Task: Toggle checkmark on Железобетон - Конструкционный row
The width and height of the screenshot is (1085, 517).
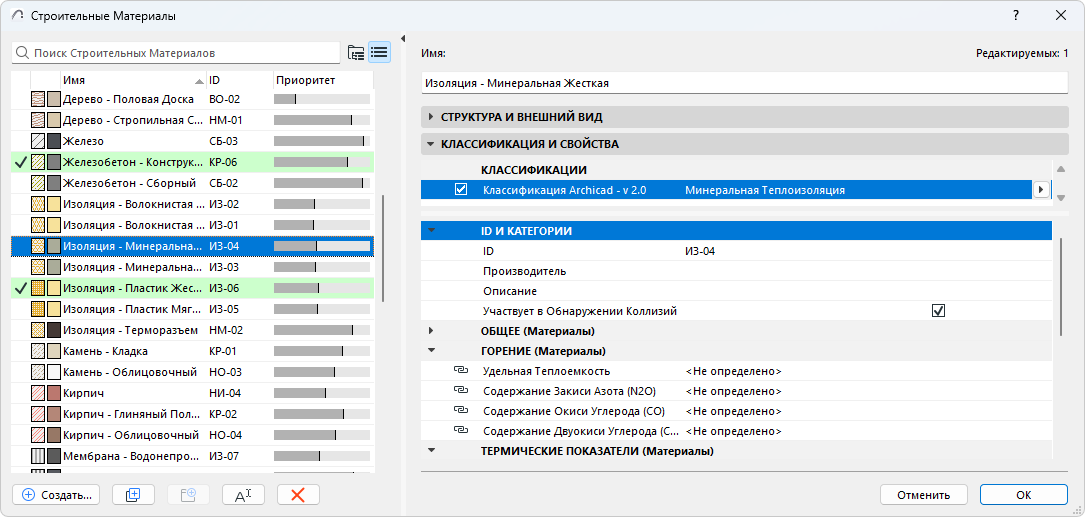Action: (x=20, y=162)
